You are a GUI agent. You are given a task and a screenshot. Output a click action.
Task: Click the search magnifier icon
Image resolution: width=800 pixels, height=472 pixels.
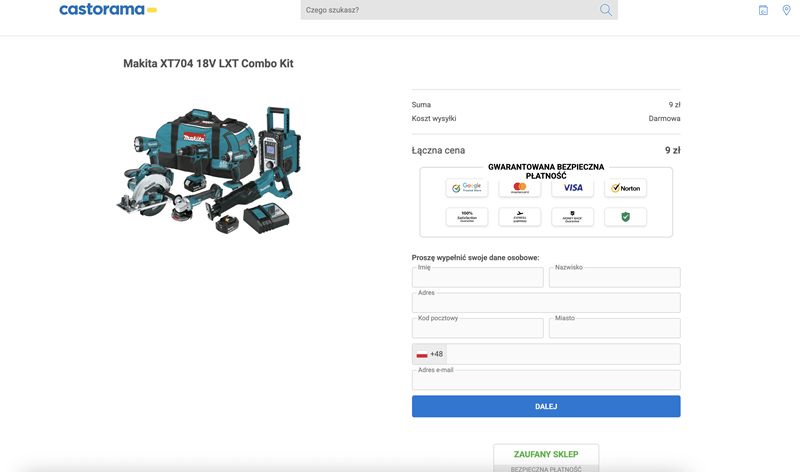click(605, 10)
